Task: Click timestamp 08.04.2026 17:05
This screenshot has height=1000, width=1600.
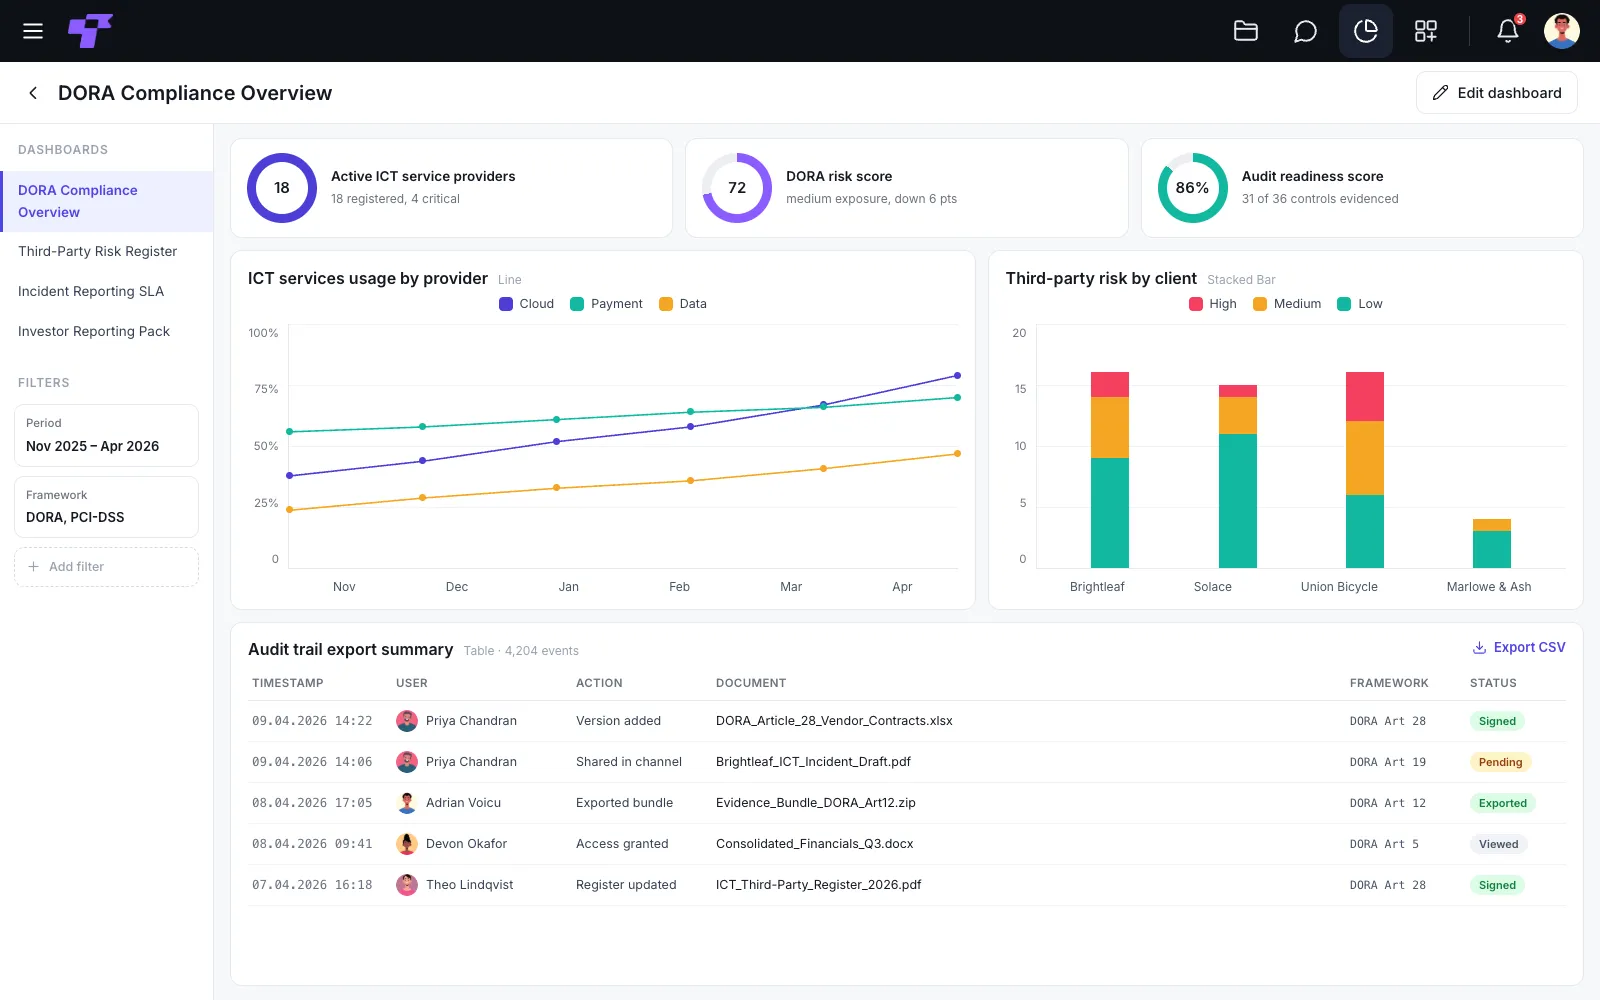Action: [312, 803]
